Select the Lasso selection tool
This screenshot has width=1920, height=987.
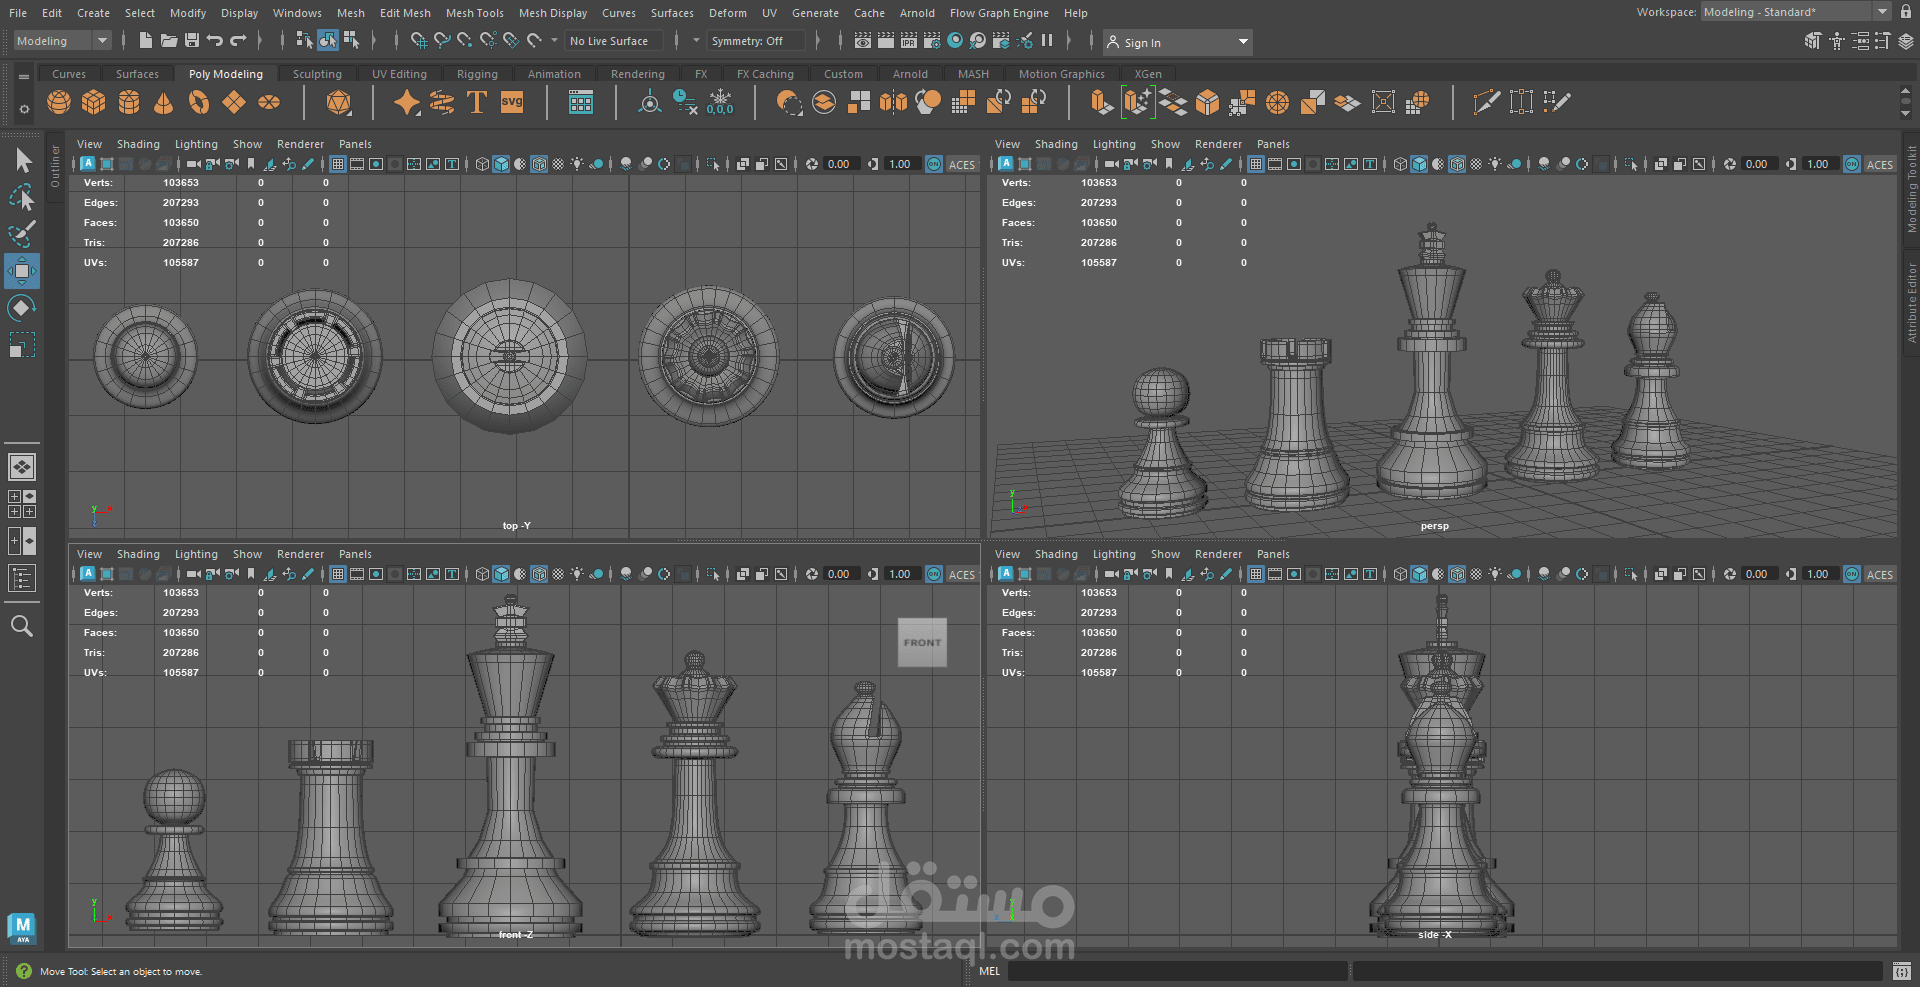[x=22, y=198]
